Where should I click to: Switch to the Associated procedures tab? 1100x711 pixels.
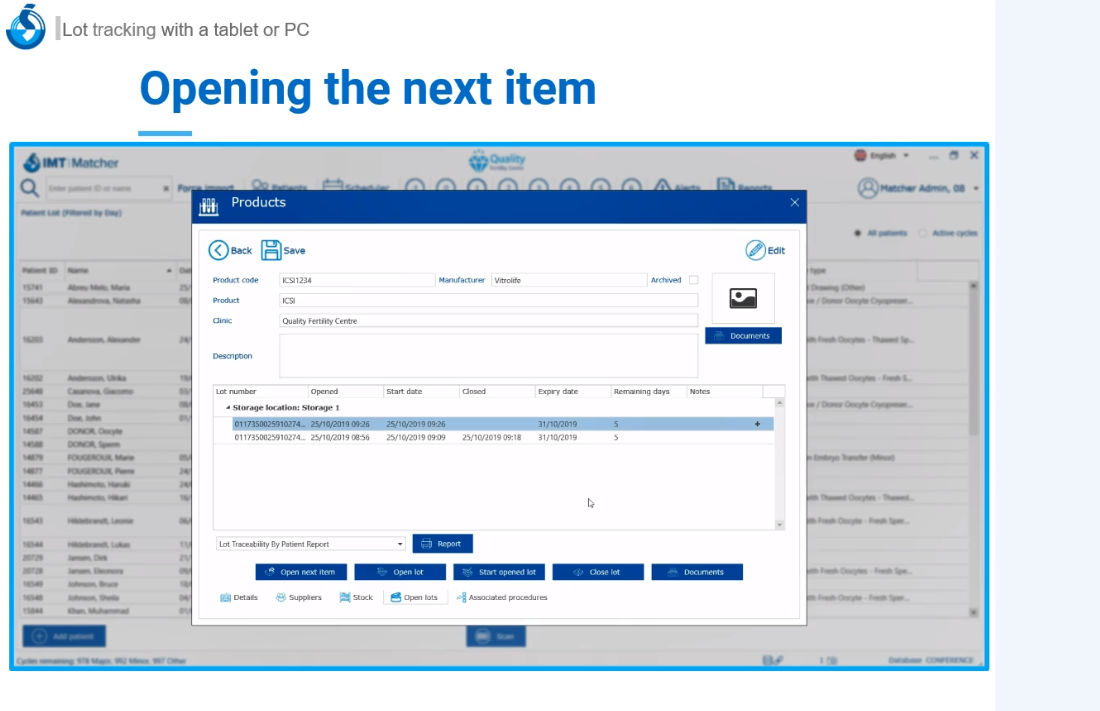501,598
